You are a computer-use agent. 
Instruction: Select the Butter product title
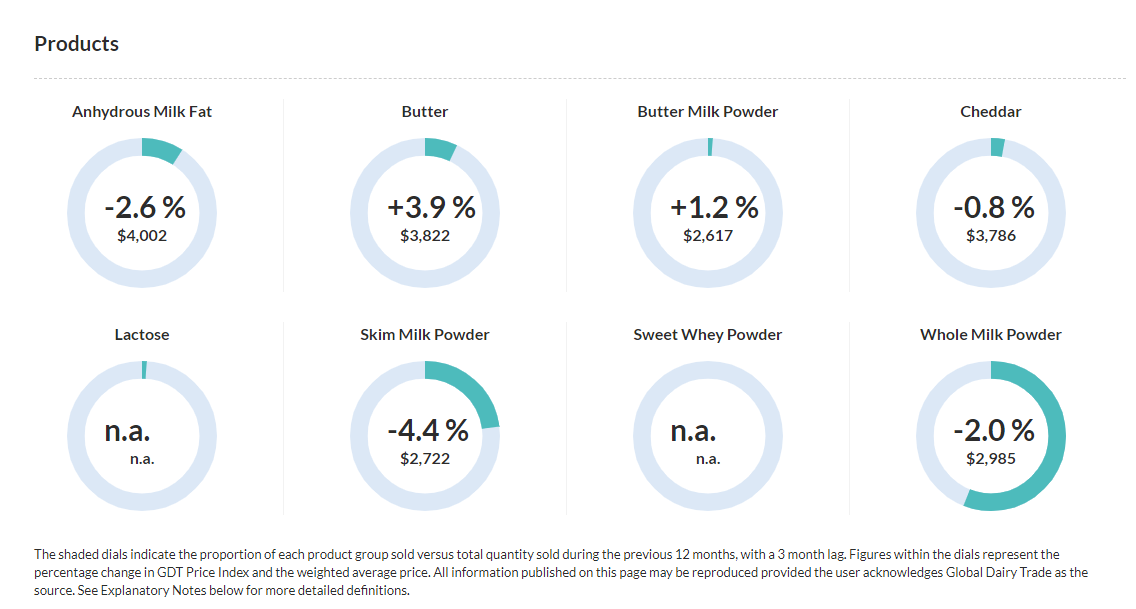tap(425, 112)
